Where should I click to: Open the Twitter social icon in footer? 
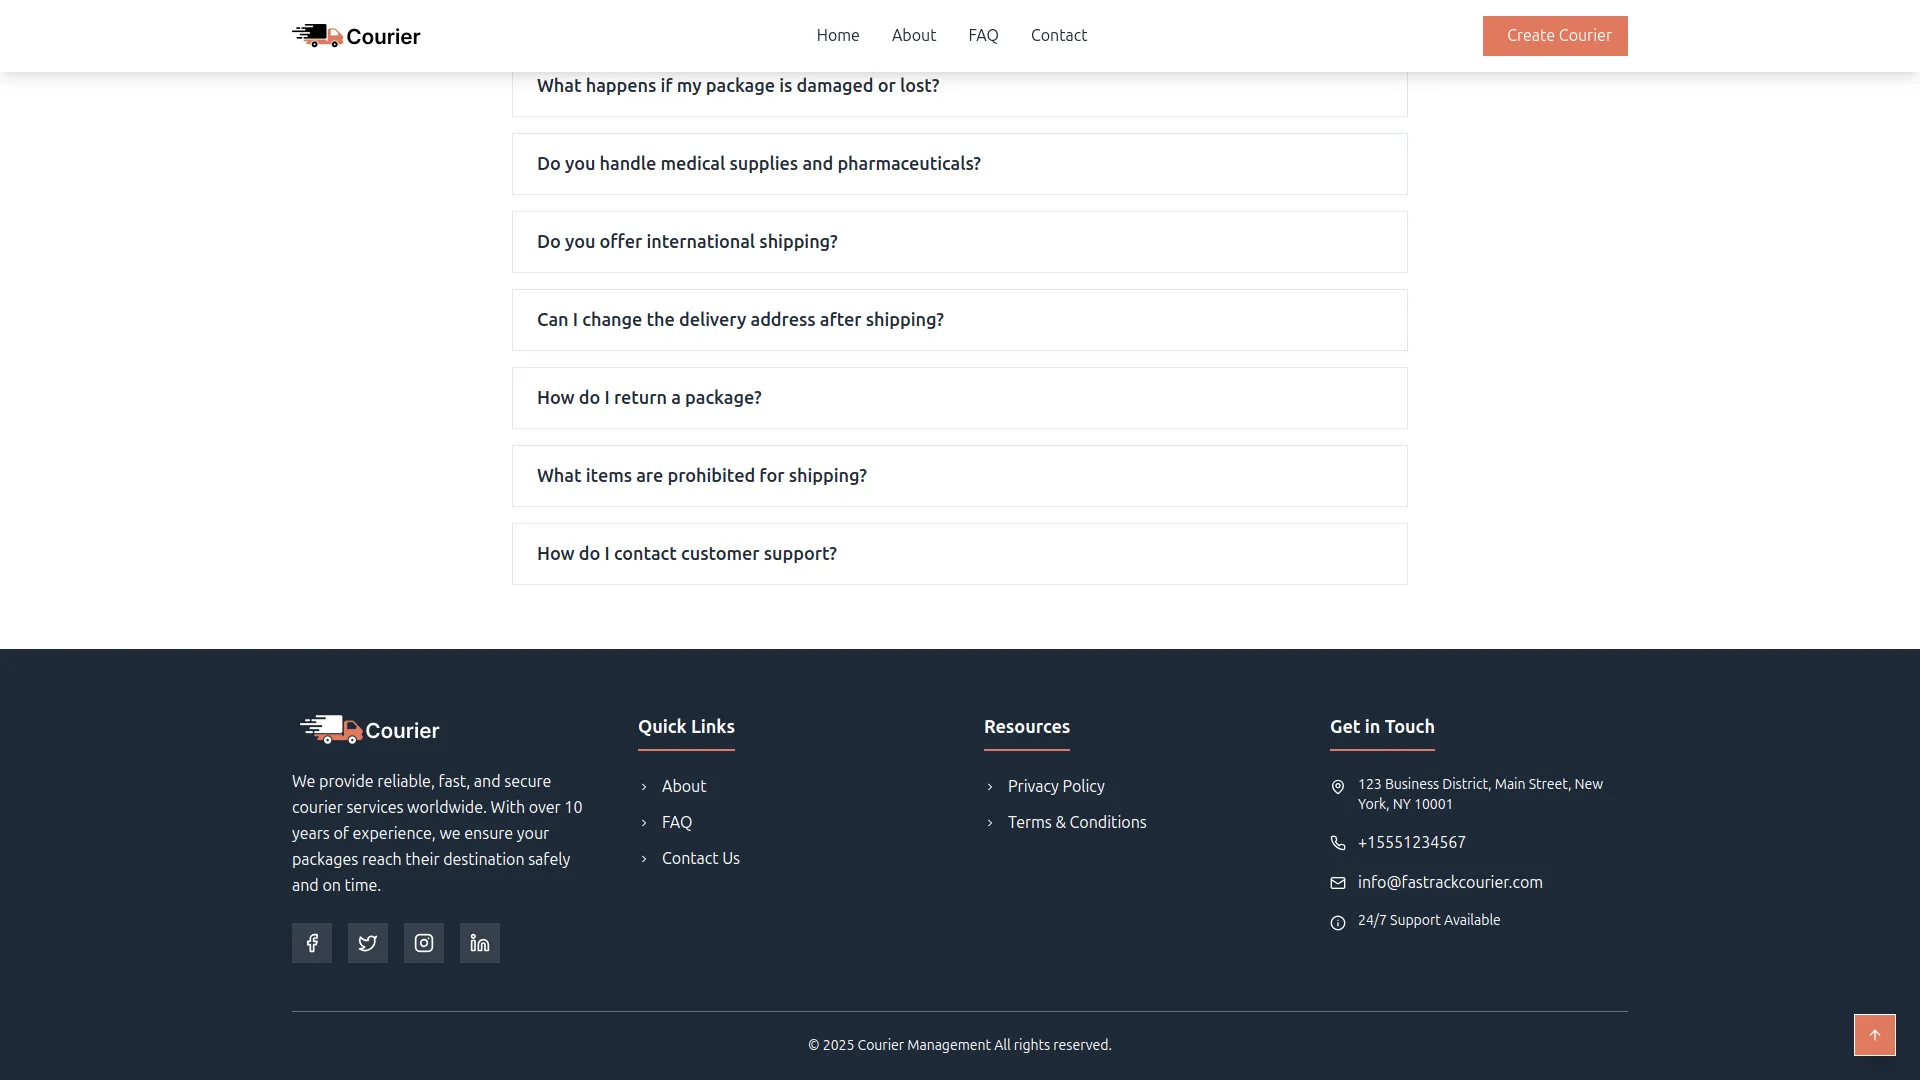[x=368, y=943]
